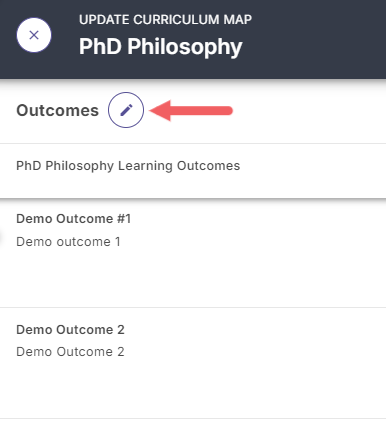Click blank area right of the red arrow
This screenshot has height=427, width=386.
(308, 110)
